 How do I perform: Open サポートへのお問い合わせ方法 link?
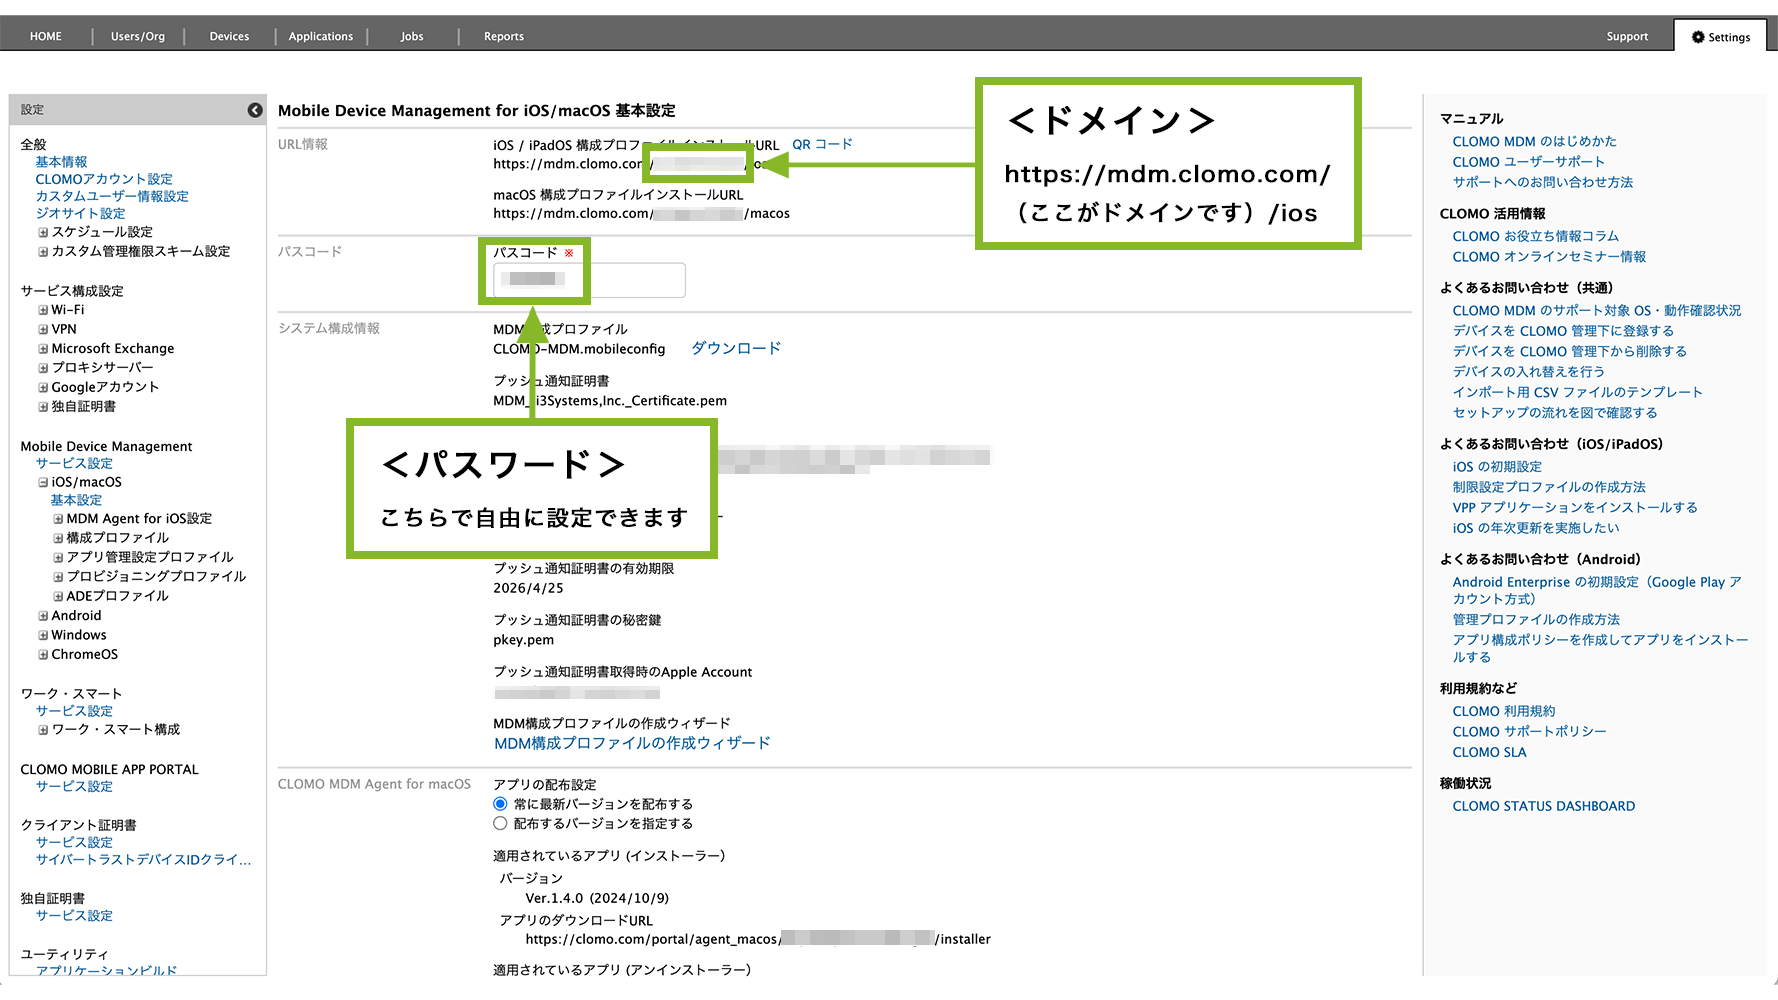coord(1542,183)
